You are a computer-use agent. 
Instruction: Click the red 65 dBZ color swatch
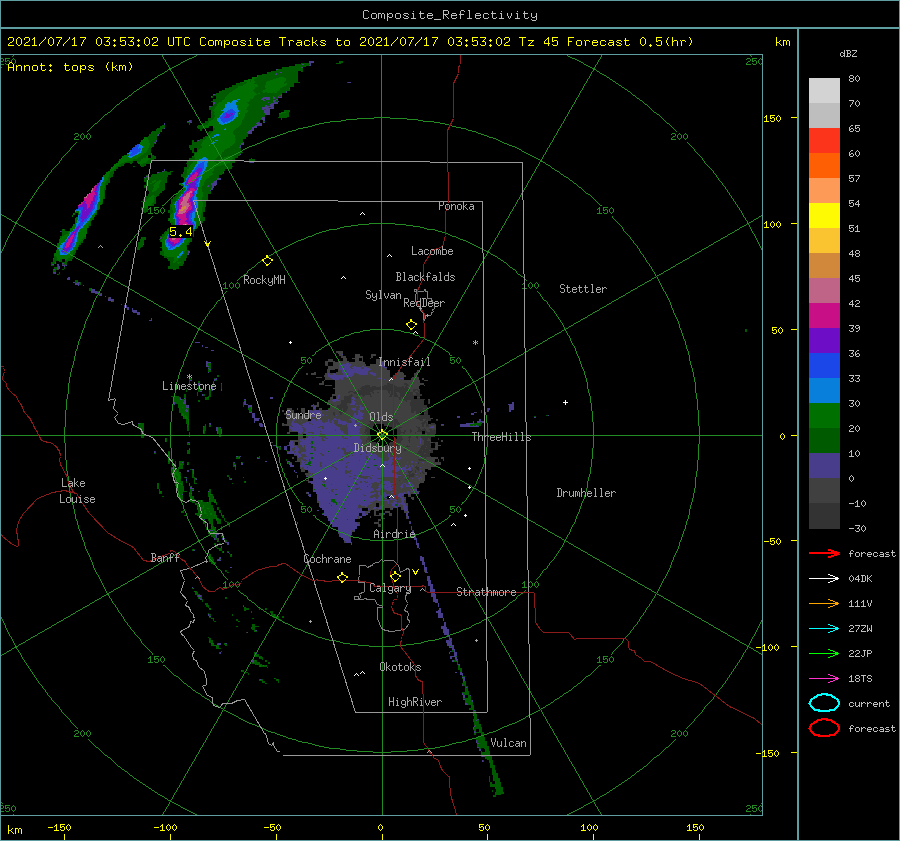[x=824, y=140]
